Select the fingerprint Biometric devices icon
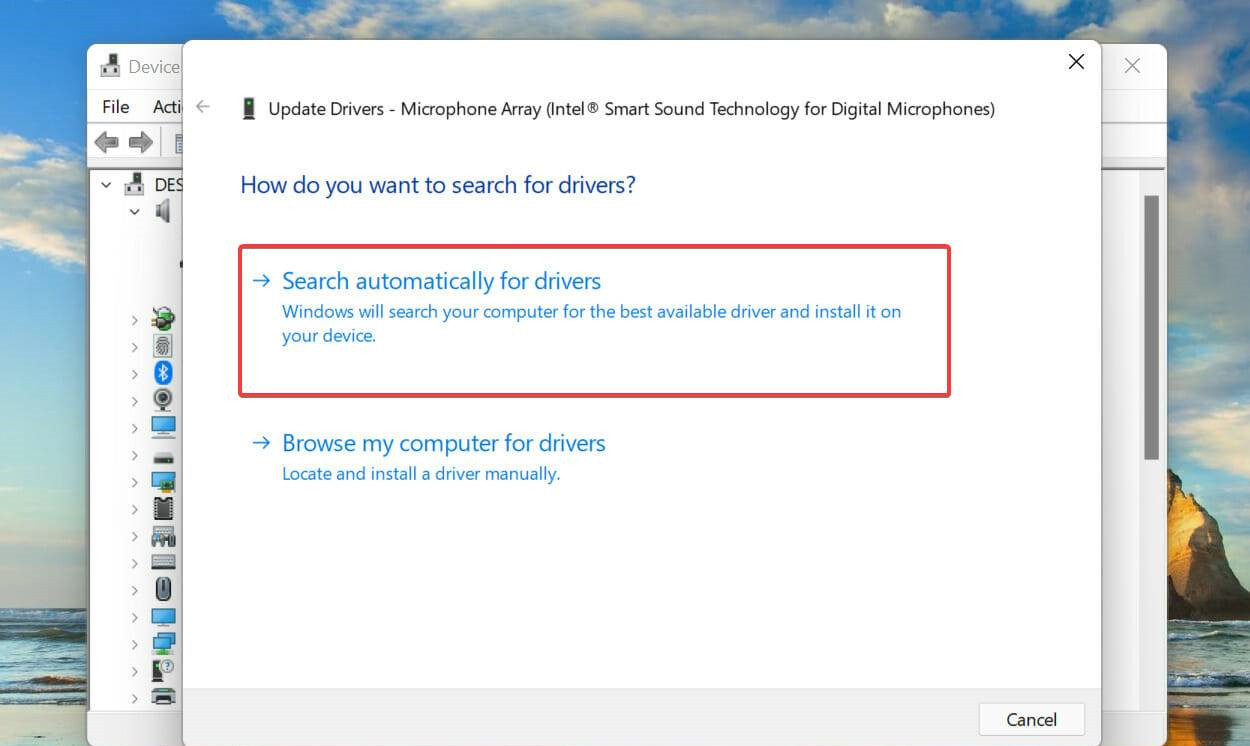This screenshot has width=1250, height=746. (163, 347)
